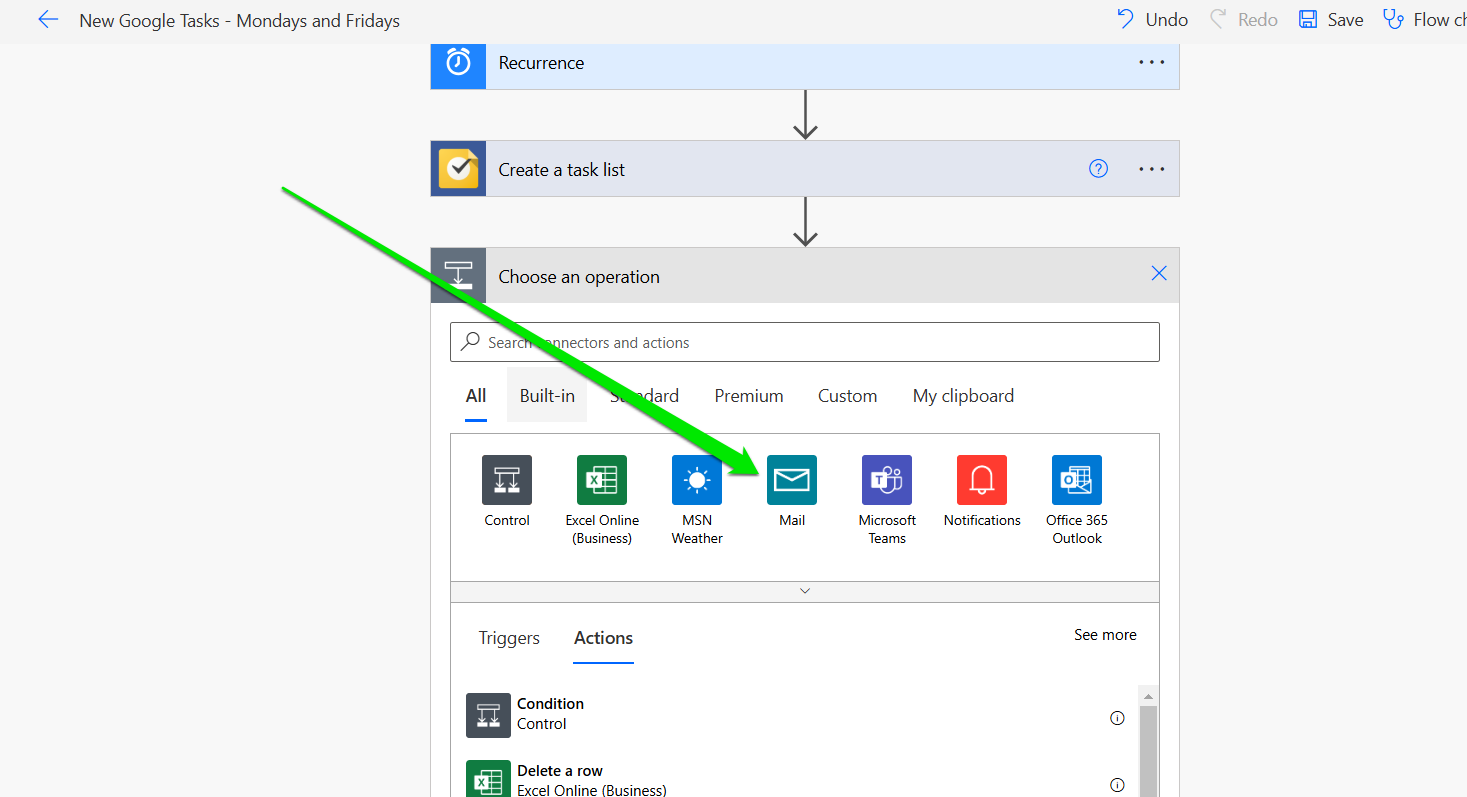
Task: Open the Control connector
Action: point(506,480)
